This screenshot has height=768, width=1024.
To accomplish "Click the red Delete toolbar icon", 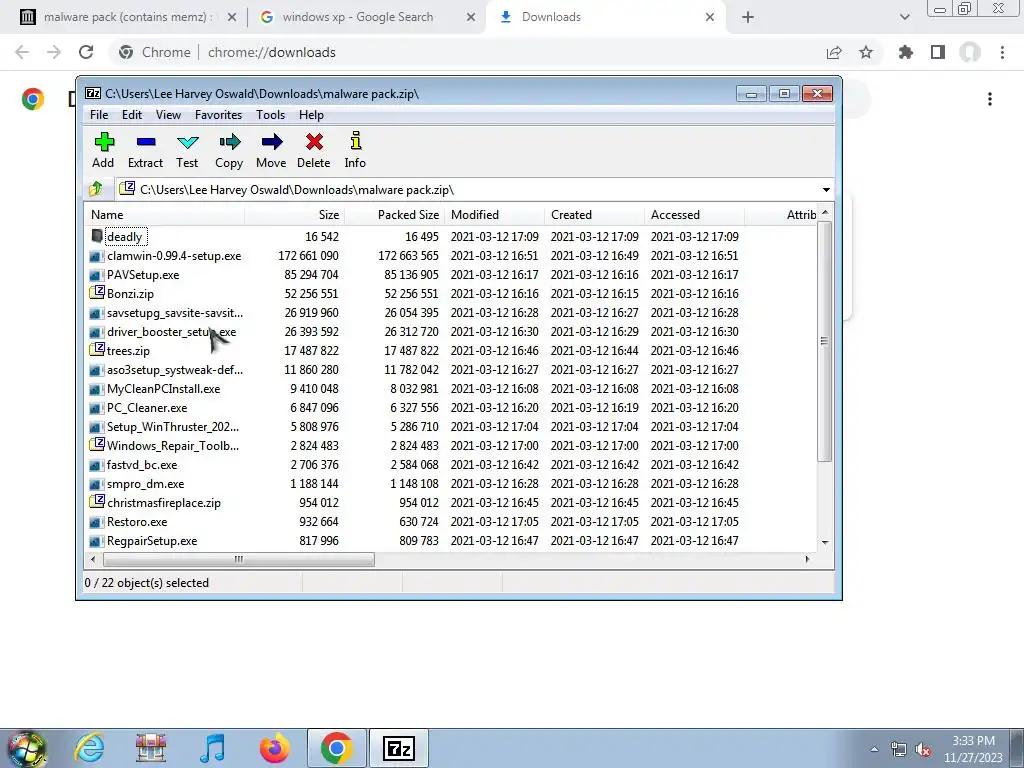I will click(313, 150).
